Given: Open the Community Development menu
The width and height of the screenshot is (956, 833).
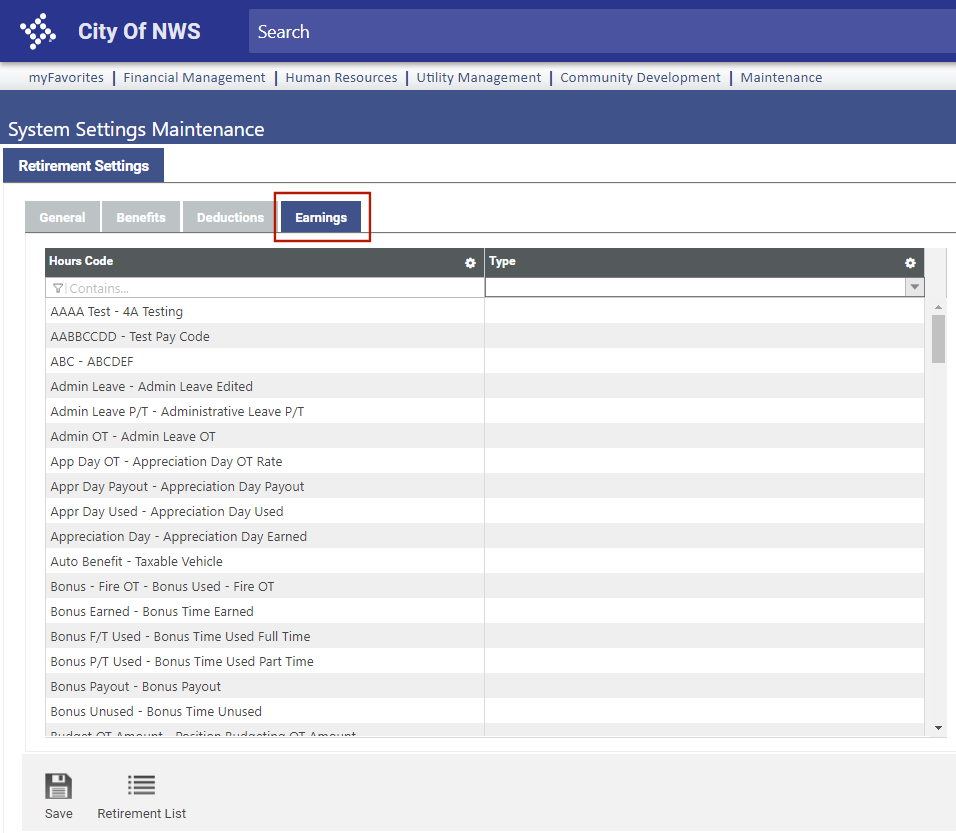Looking at the screenshot, I should [640, 77].
